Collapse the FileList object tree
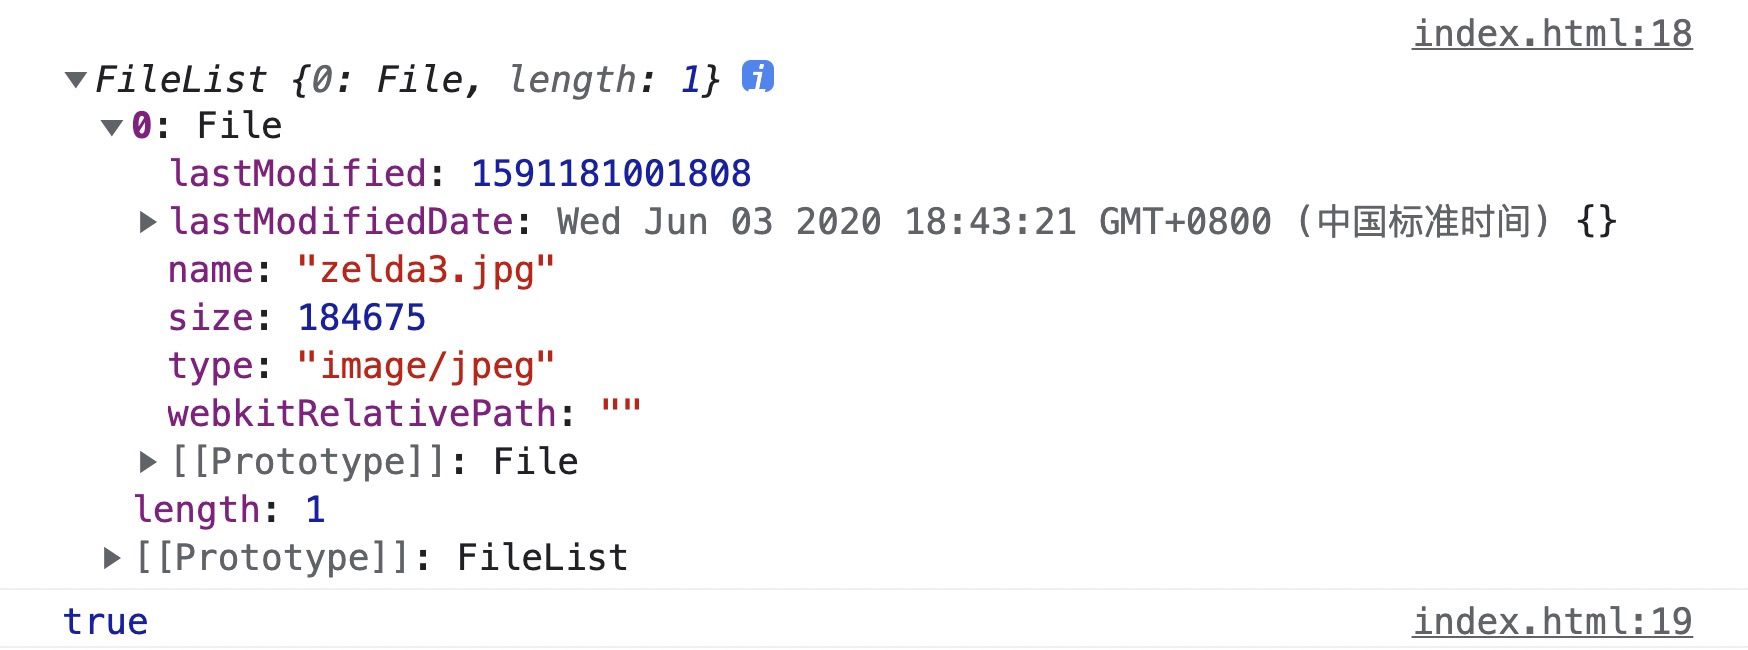 coord(75,79)
